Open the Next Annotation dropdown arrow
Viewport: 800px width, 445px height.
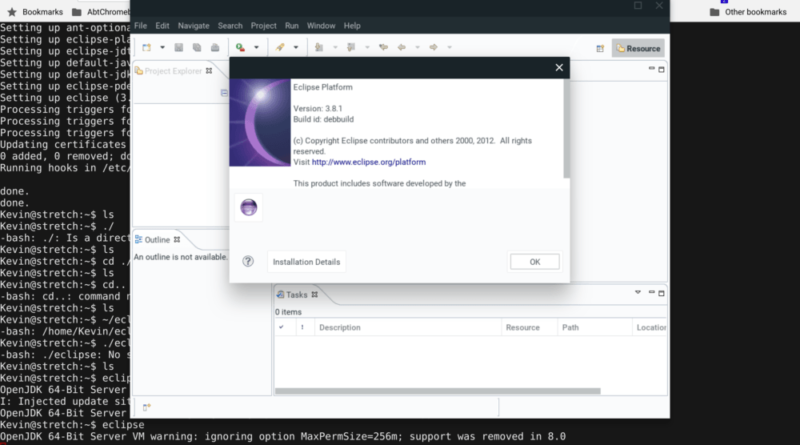pyautogui.click(x=335, y=47)
